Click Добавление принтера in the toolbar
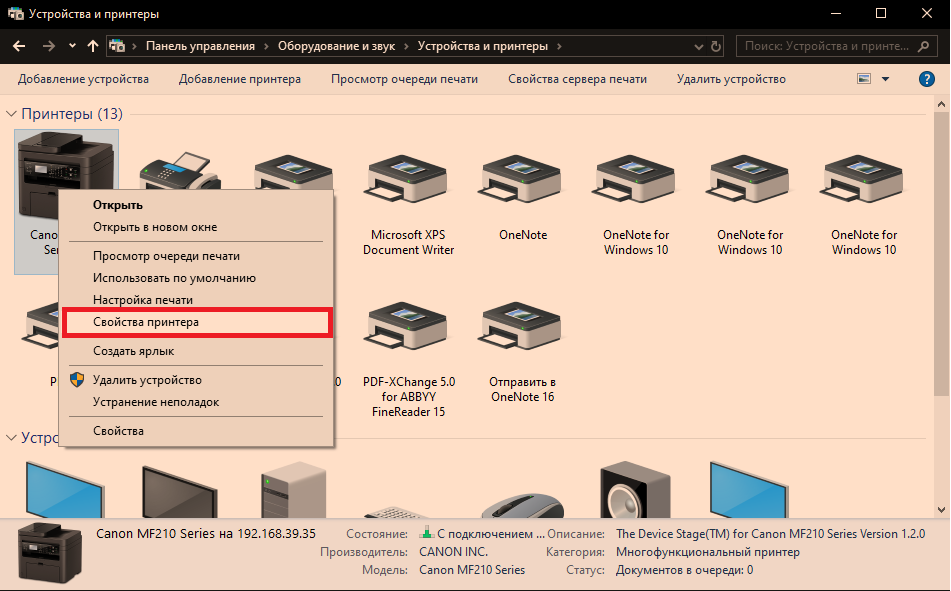The height and width of the screenshot is (591, 951). (240, 79)
